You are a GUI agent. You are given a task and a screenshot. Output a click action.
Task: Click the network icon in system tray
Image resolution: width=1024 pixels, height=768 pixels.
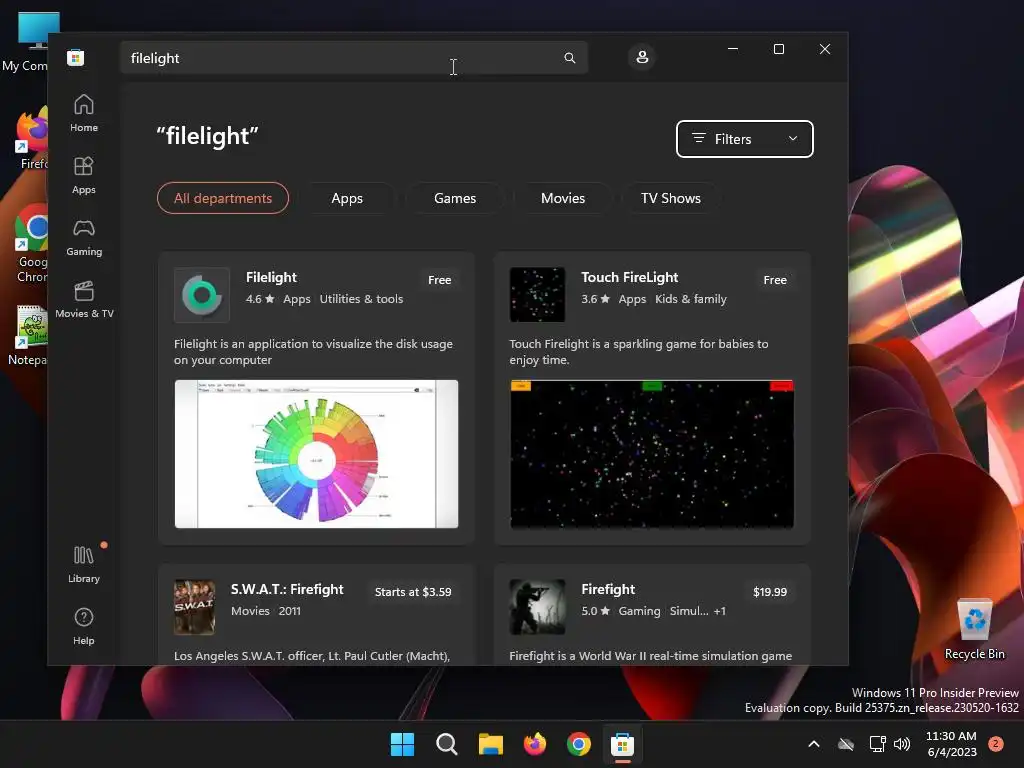(x=877, y=744)
